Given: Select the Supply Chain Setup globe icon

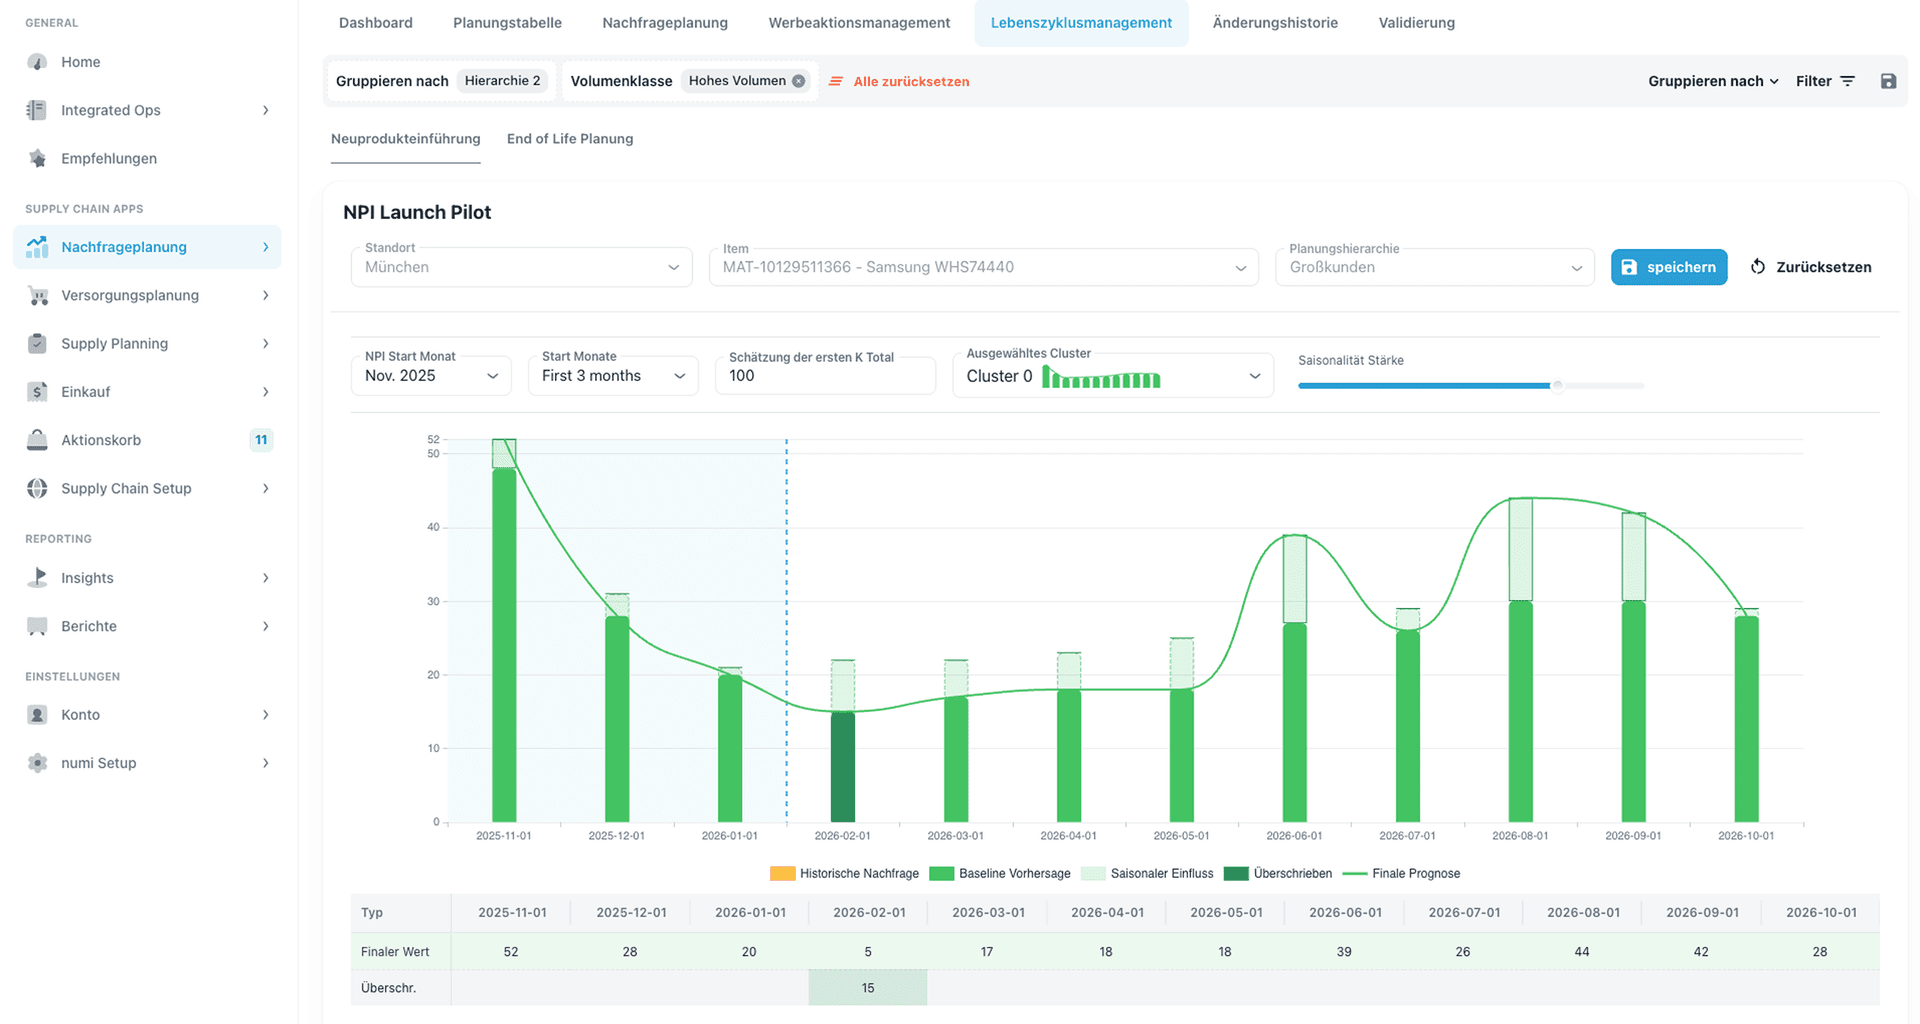Looking at the screenshot, I should click(x=37, y=488).
